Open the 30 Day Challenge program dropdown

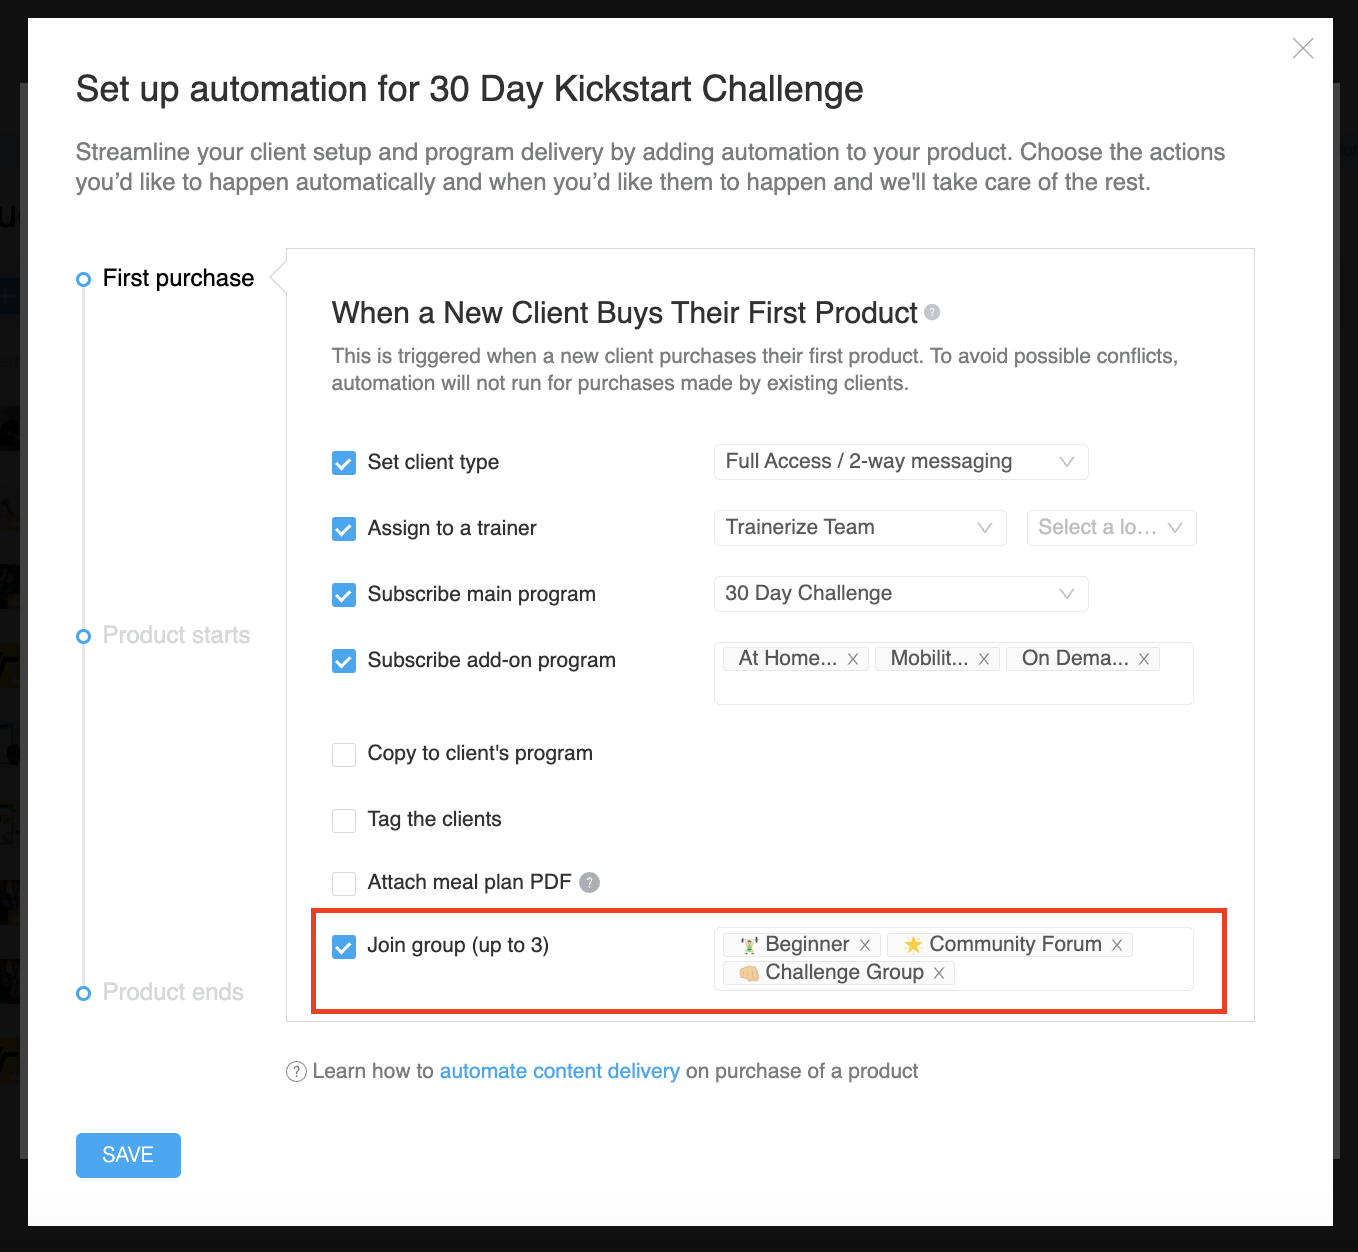coord(900,594)
